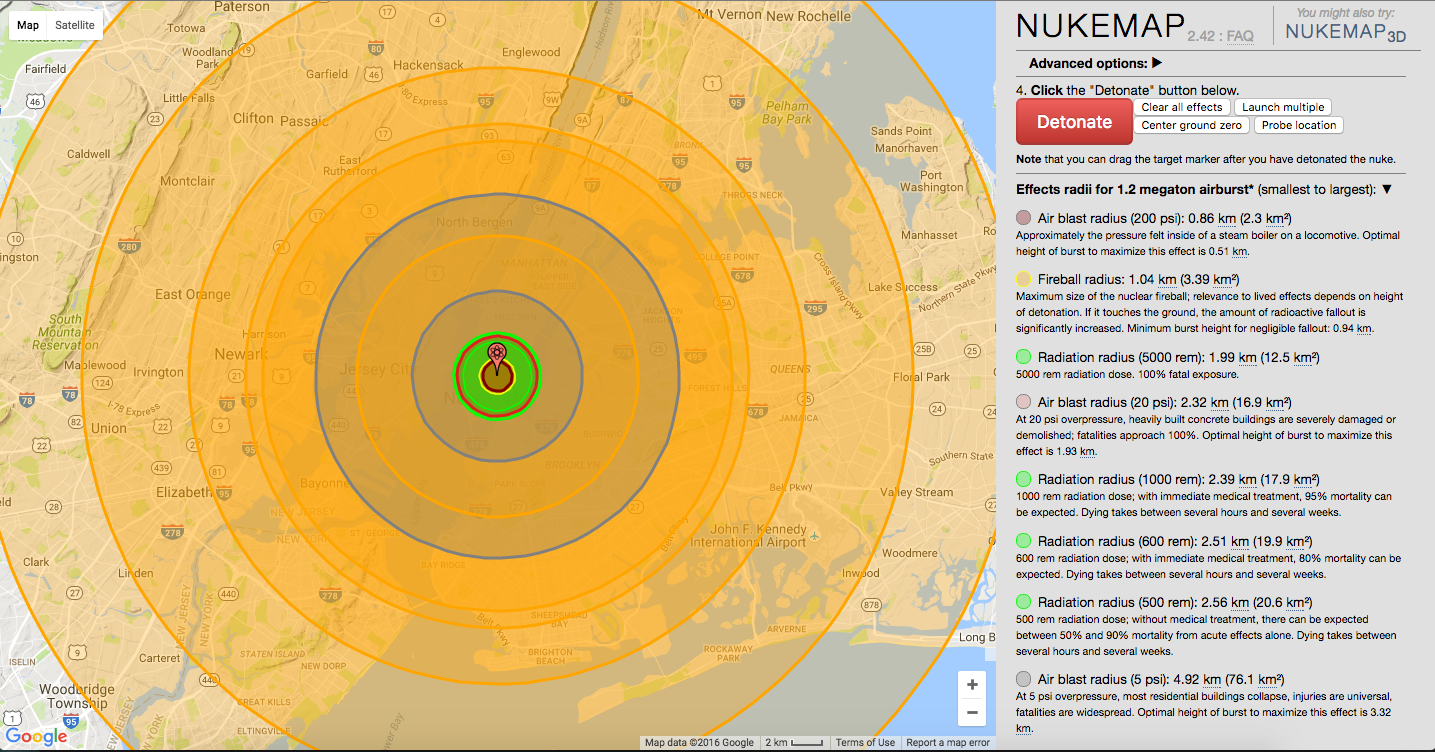Collapse the effects radii list arrow
The width and height of the screenshot is (1435, 752).
coord(1387,189)
